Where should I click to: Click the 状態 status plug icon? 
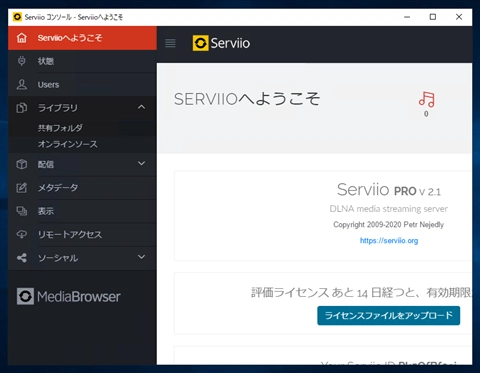coord(22,61)
